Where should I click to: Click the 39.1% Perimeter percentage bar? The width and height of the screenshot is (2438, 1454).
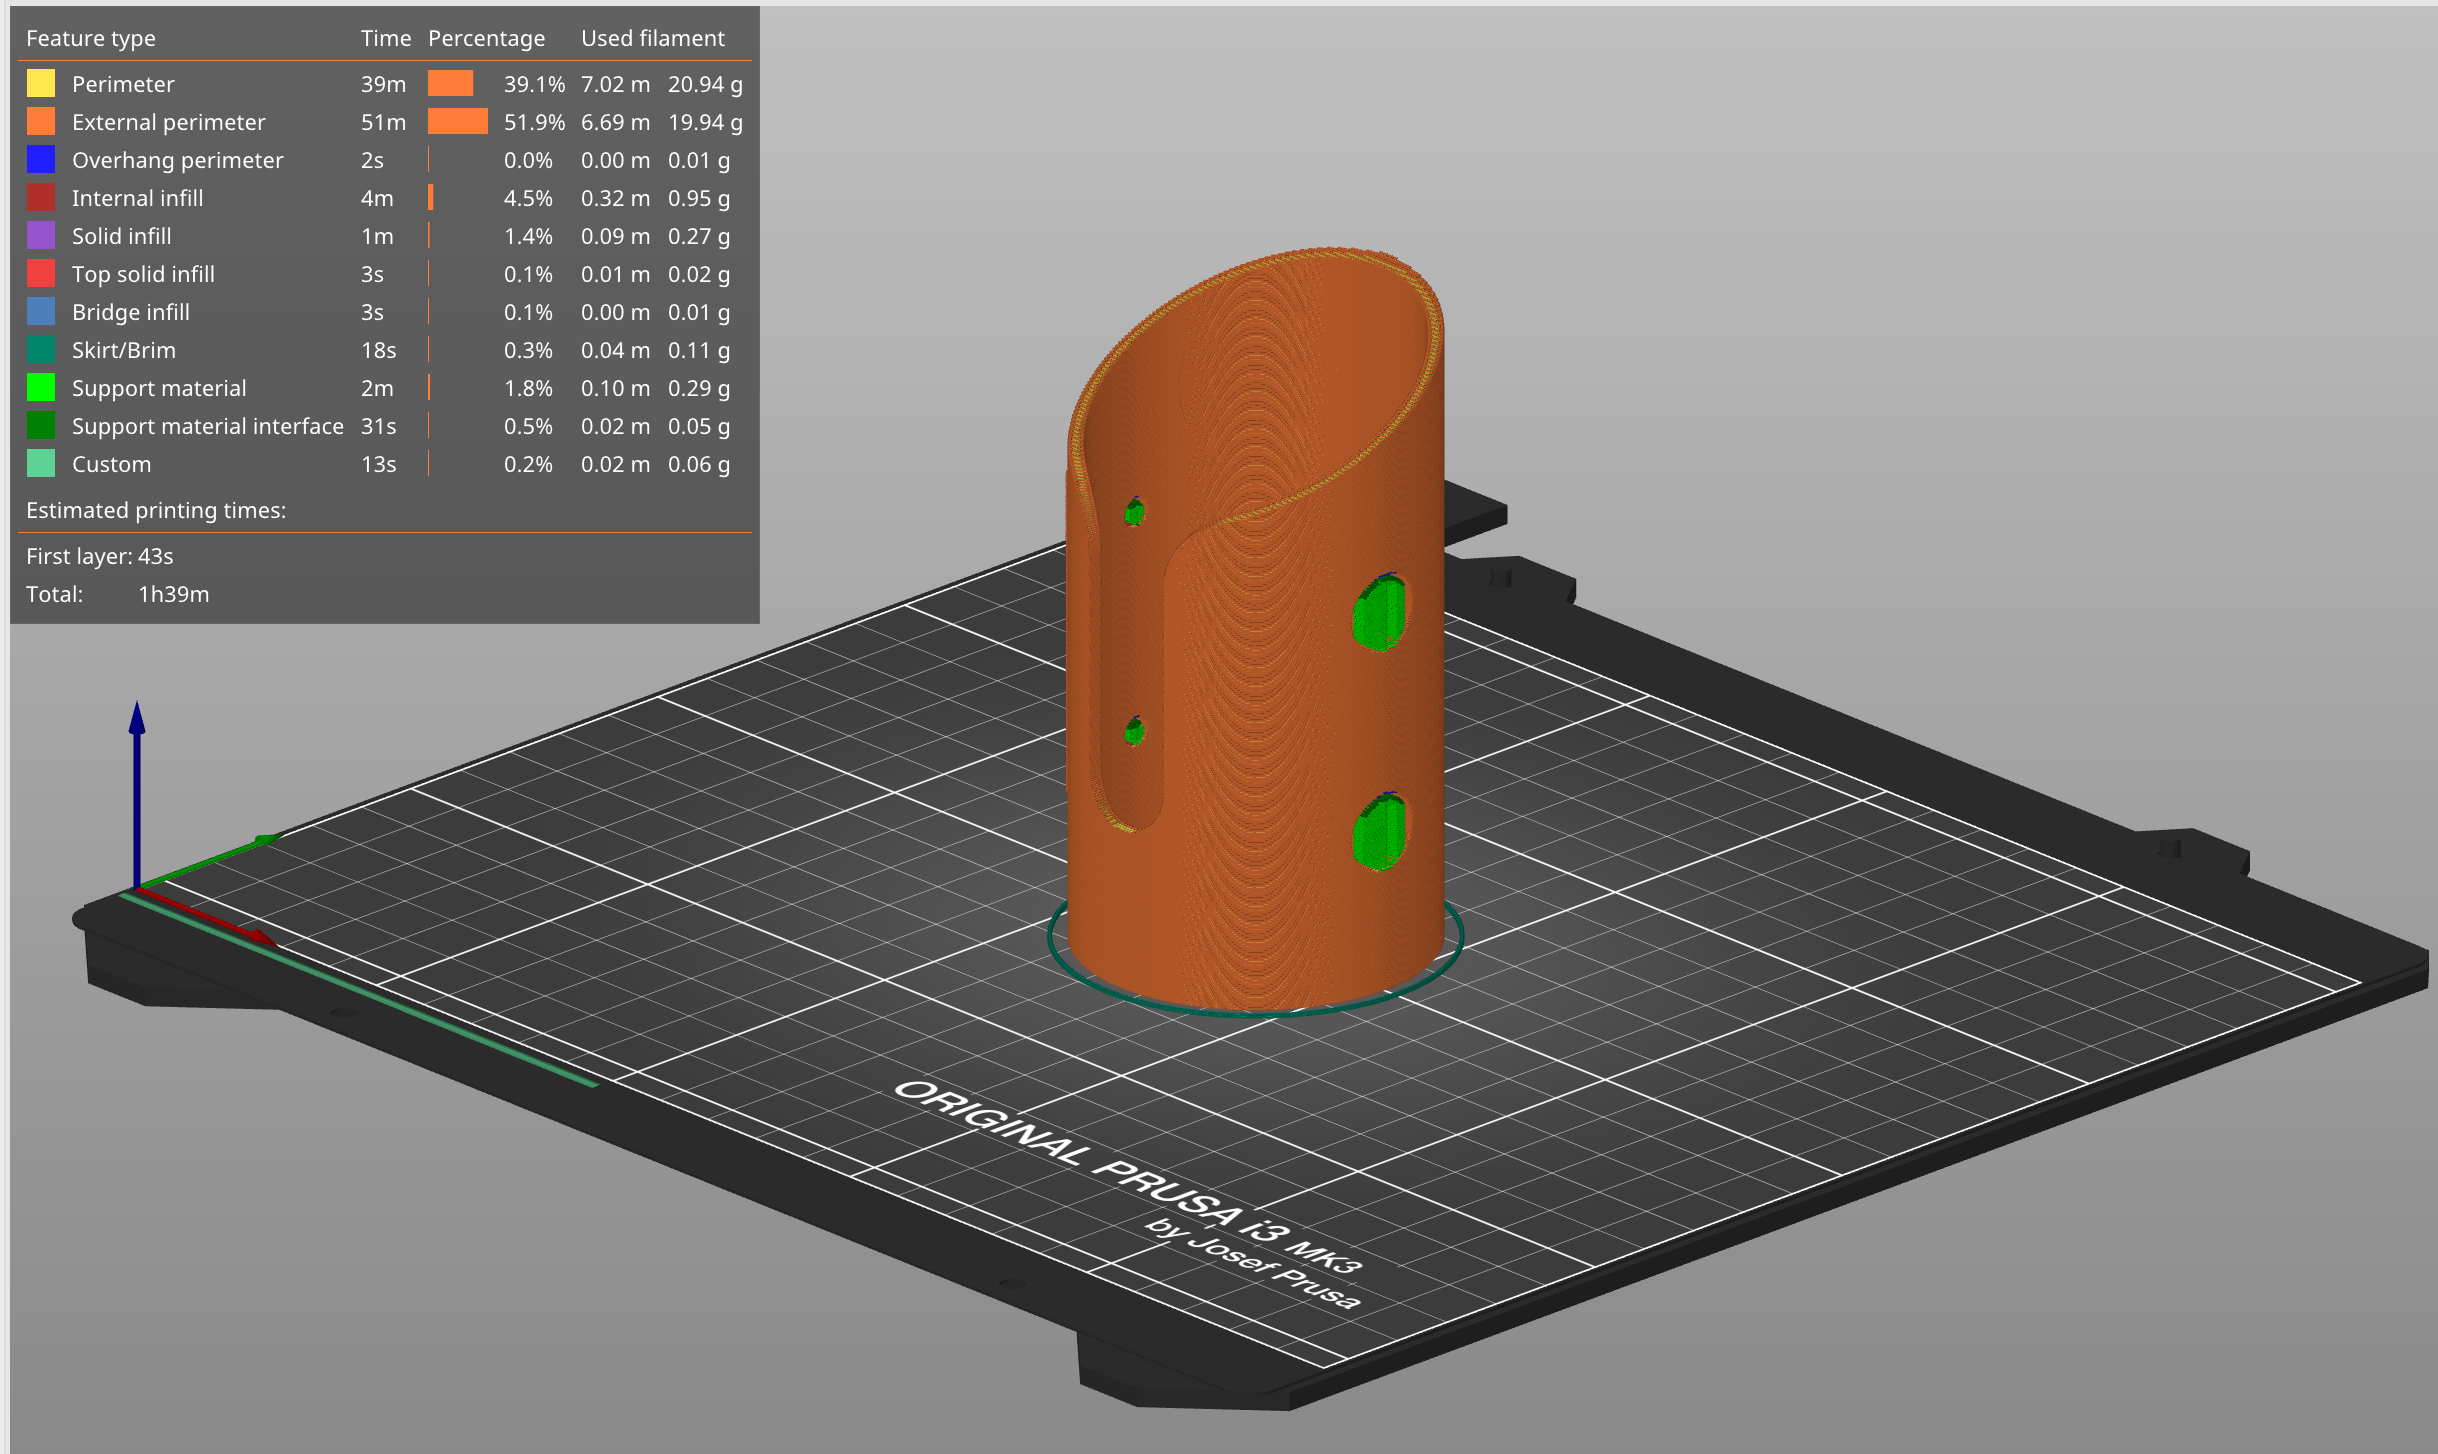(x=451, y=83)
